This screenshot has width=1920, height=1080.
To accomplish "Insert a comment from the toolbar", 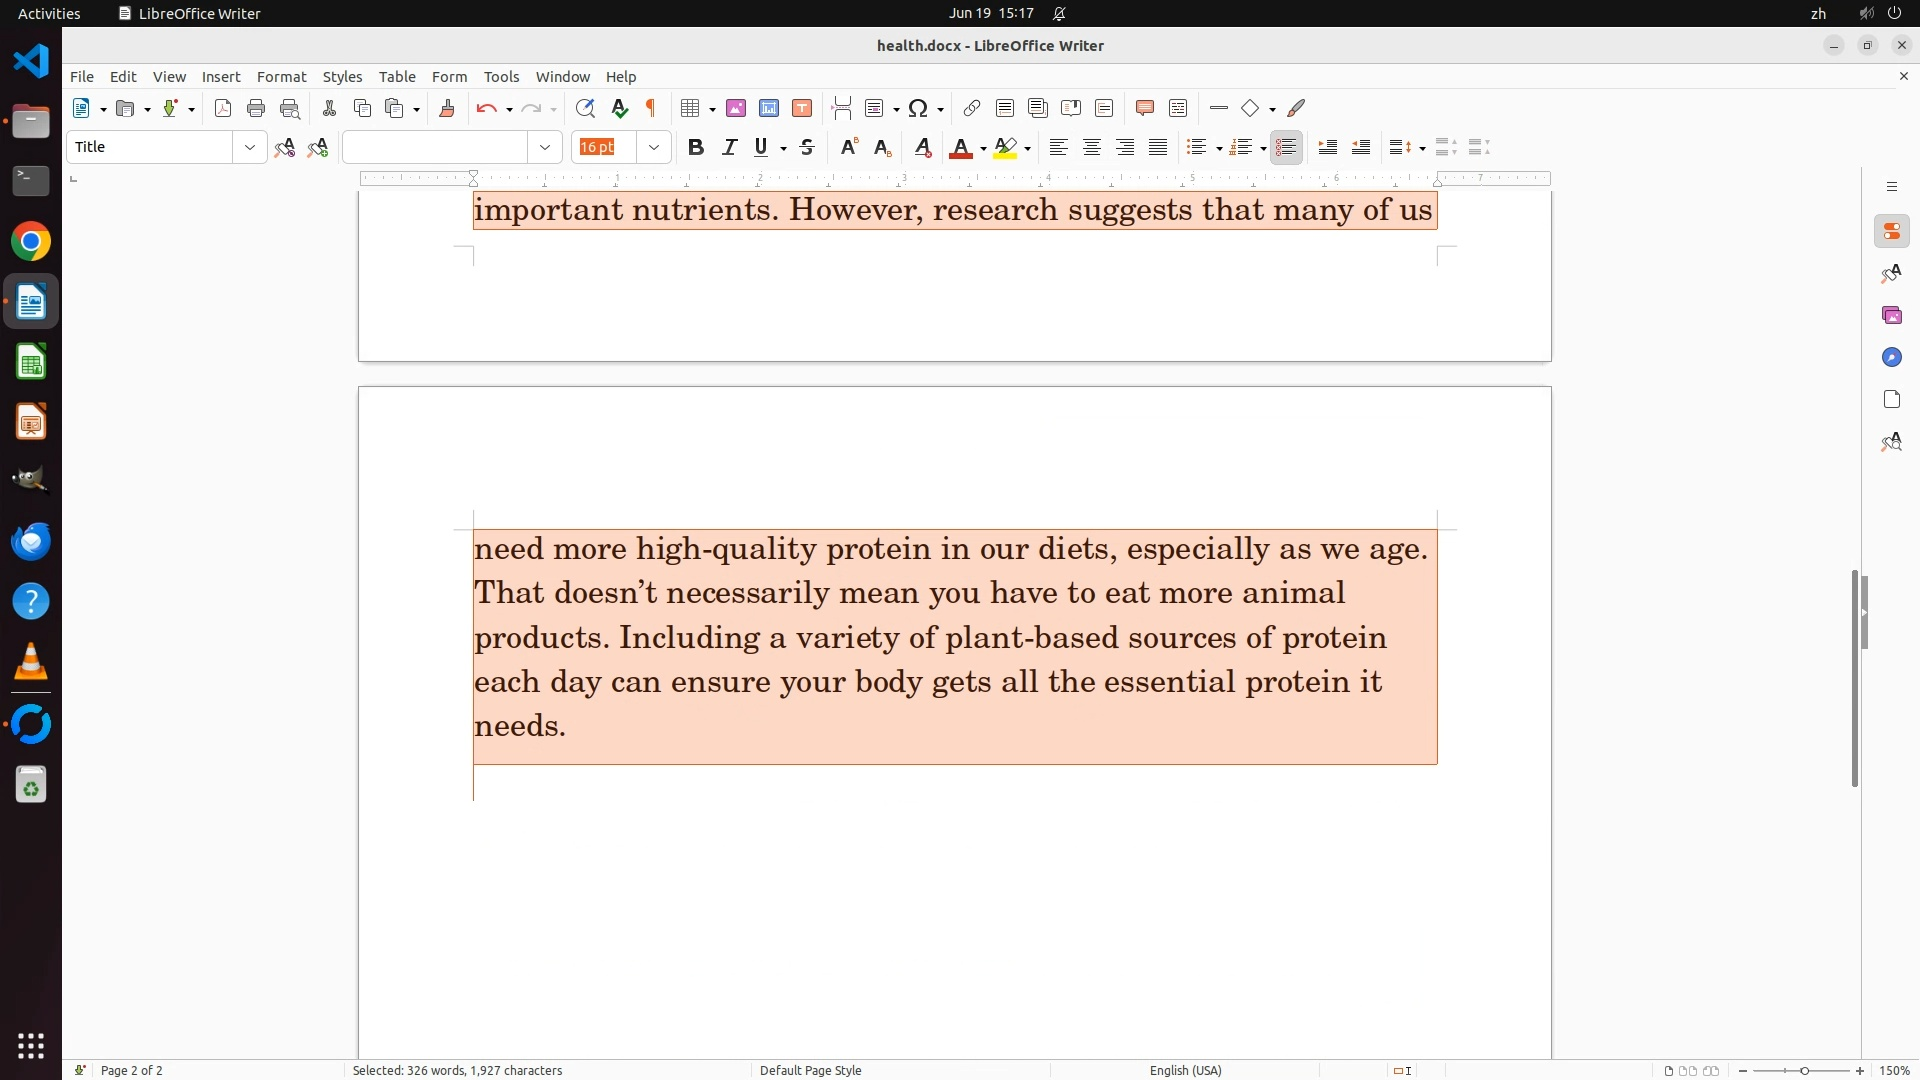I will [x=1145, y=108].
